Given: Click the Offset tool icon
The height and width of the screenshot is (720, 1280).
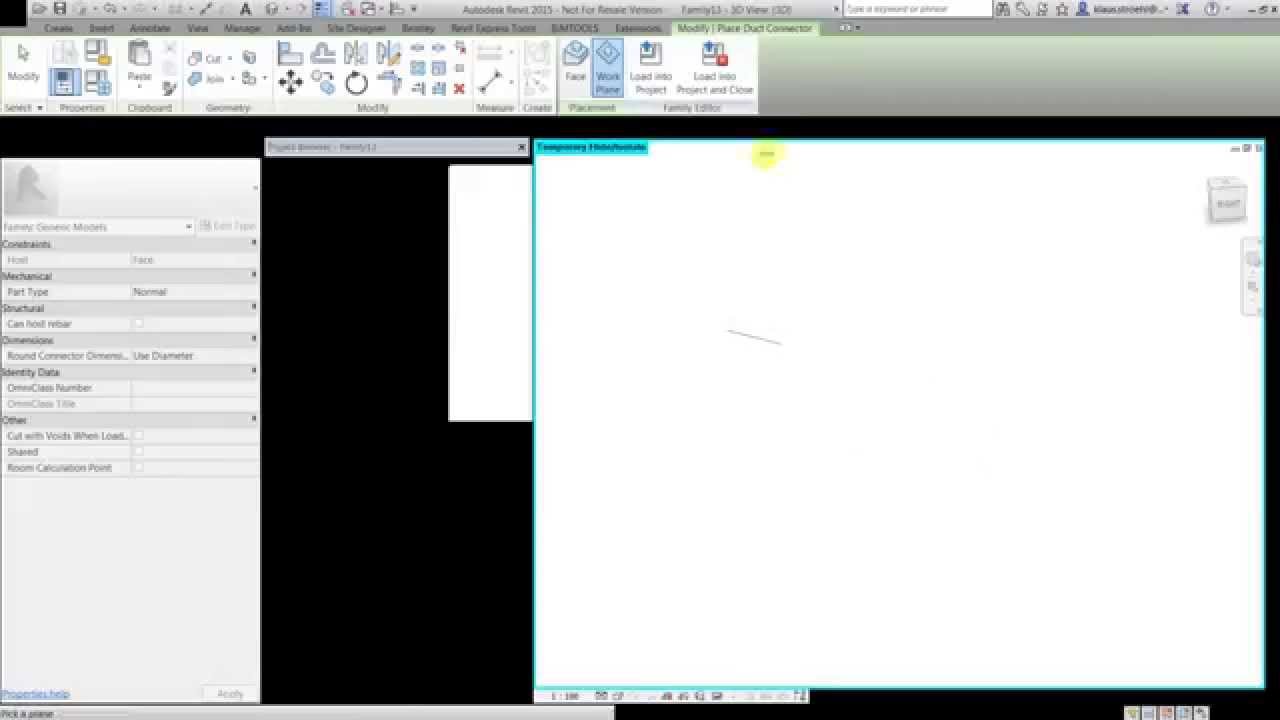Looking at the screenshot, I should (323, 53).
